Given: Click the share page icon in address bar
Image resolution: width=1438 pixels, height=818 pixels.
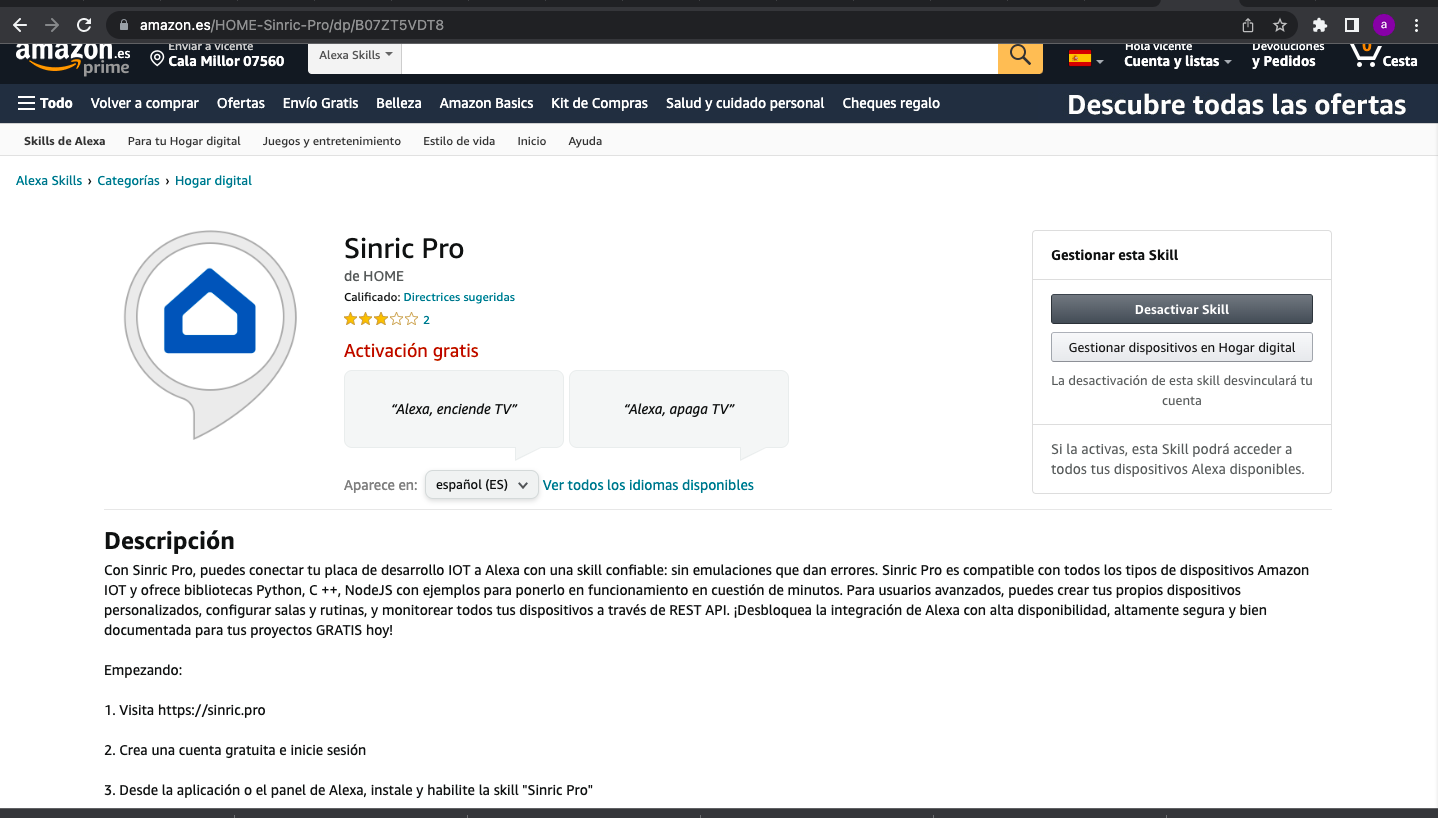Looking at the screenshot, I should click(x=1248, y=25).
